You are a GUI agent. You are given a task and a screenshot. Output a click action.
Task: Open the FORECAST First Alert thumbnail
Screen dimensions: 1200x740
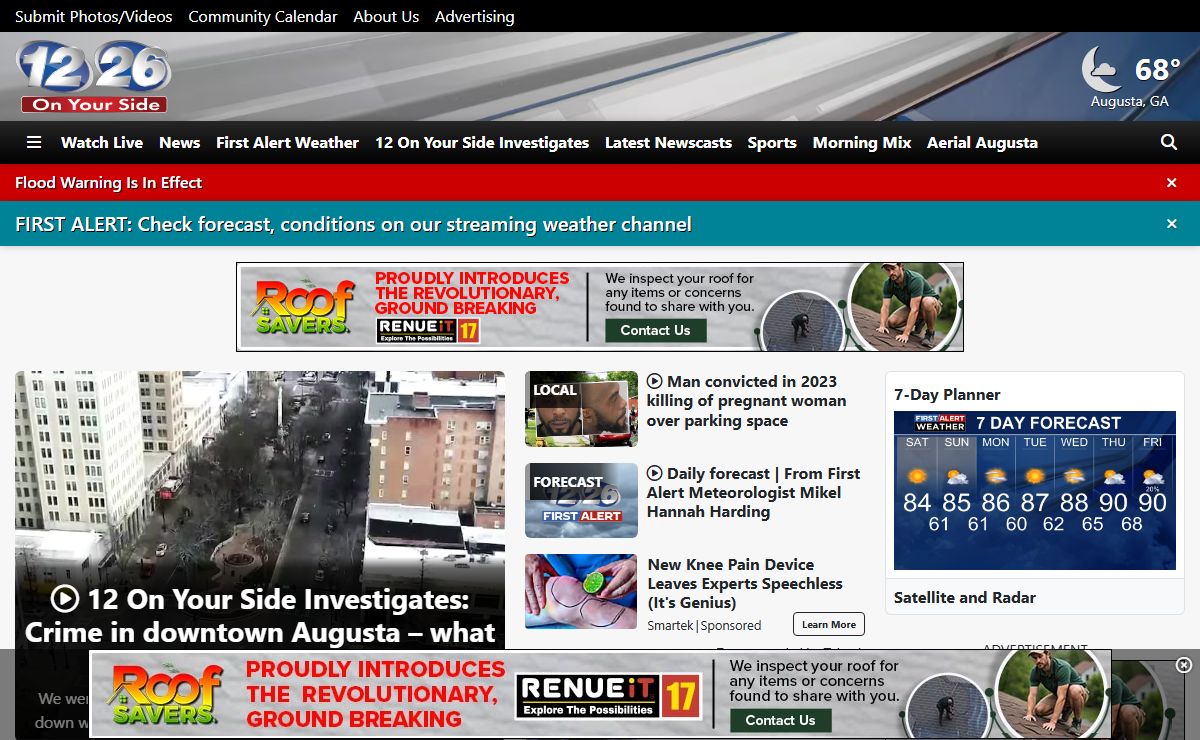tap(581, 501)
